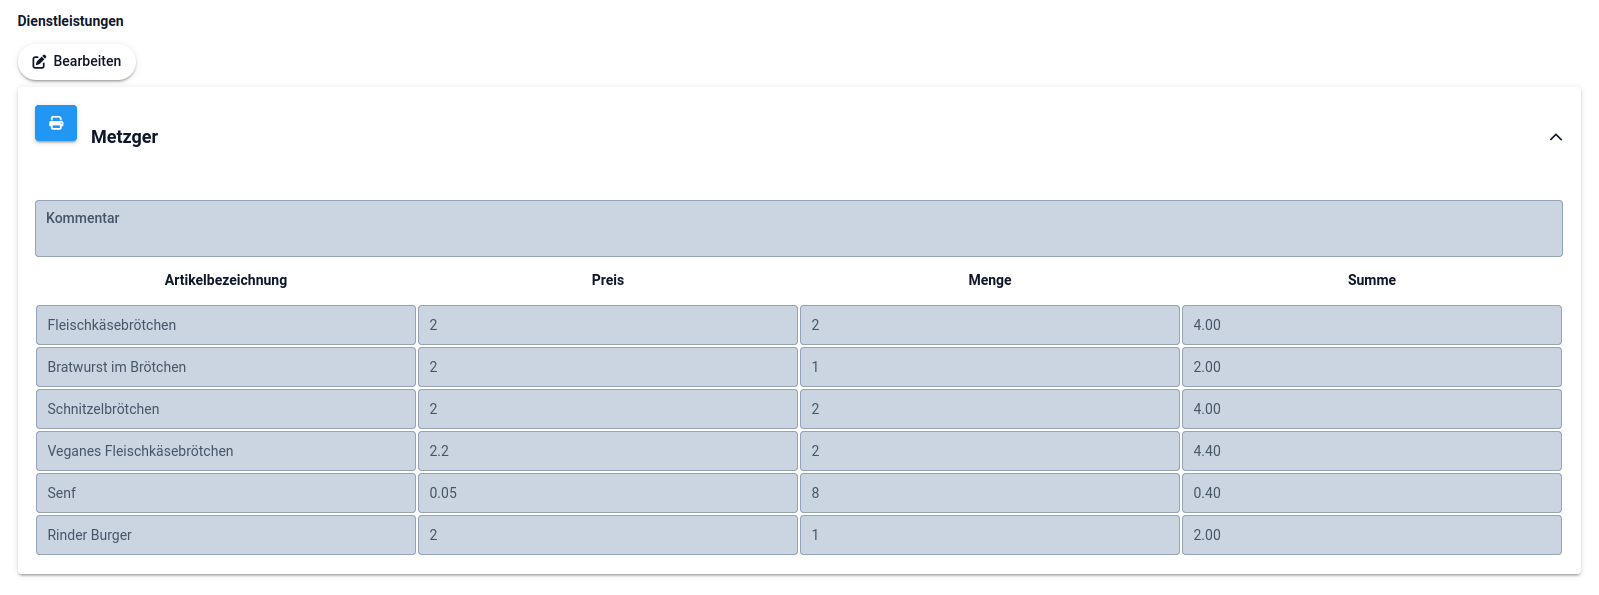Select the Fleischkäsebrötchen Menge field
The height and width of the screenshot is (595, 1599).
coord(990,325)
